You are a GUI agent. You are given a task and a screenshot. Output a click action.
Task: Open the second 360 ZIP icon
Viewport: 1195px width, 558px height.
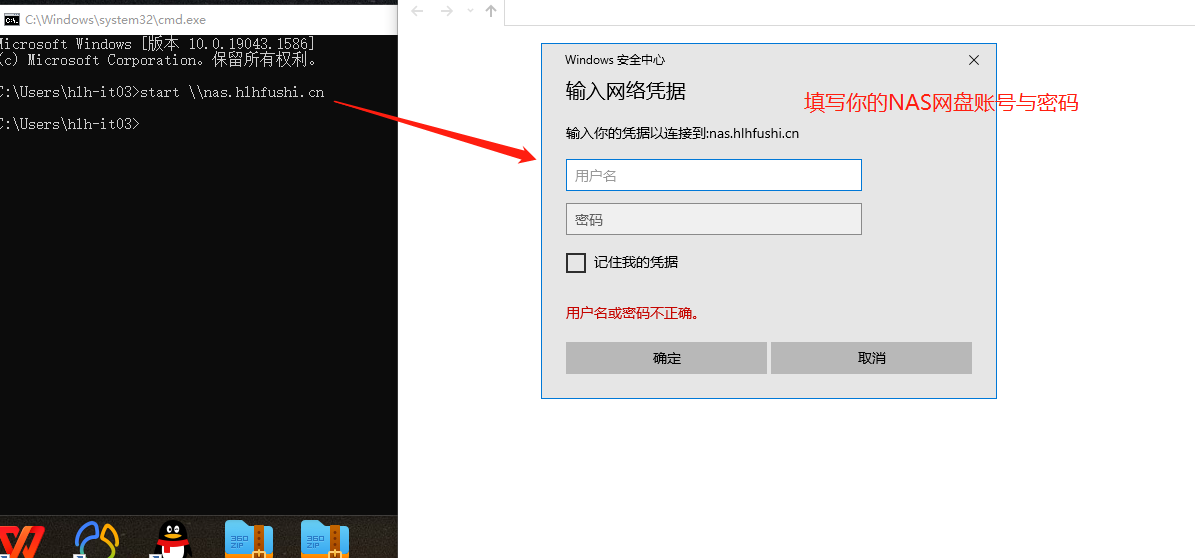(x=325, y=540)
